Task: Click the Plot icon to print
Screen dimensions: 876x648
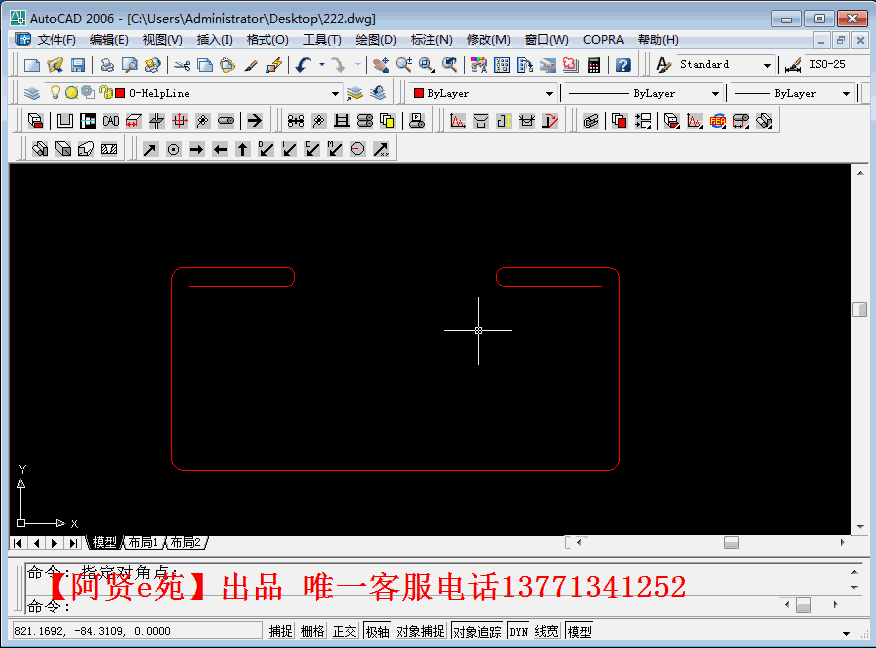Action: point(106,64)
